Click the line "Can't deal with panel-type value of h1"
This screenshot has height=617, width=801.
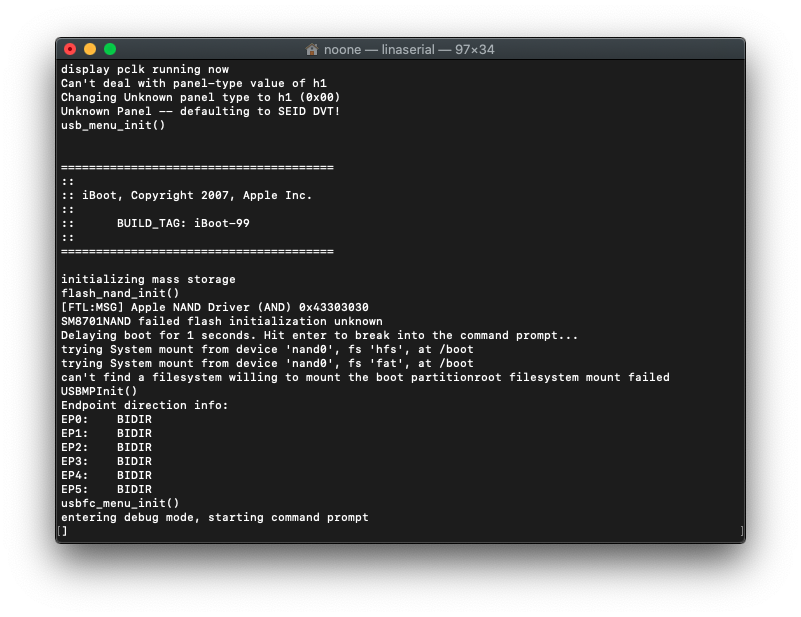click(194, 83)
